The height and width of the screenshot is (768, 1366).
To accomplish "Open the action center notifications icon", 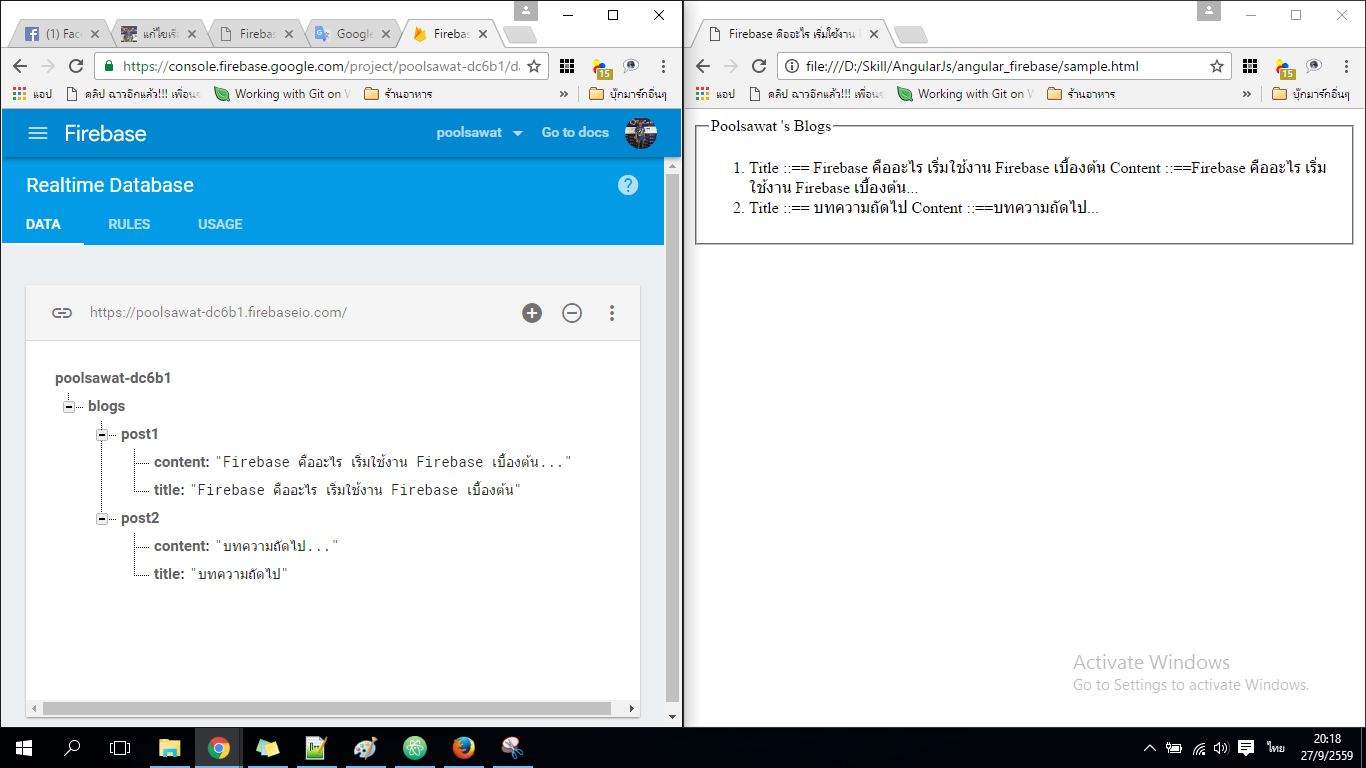I will tap(1246, 747).
